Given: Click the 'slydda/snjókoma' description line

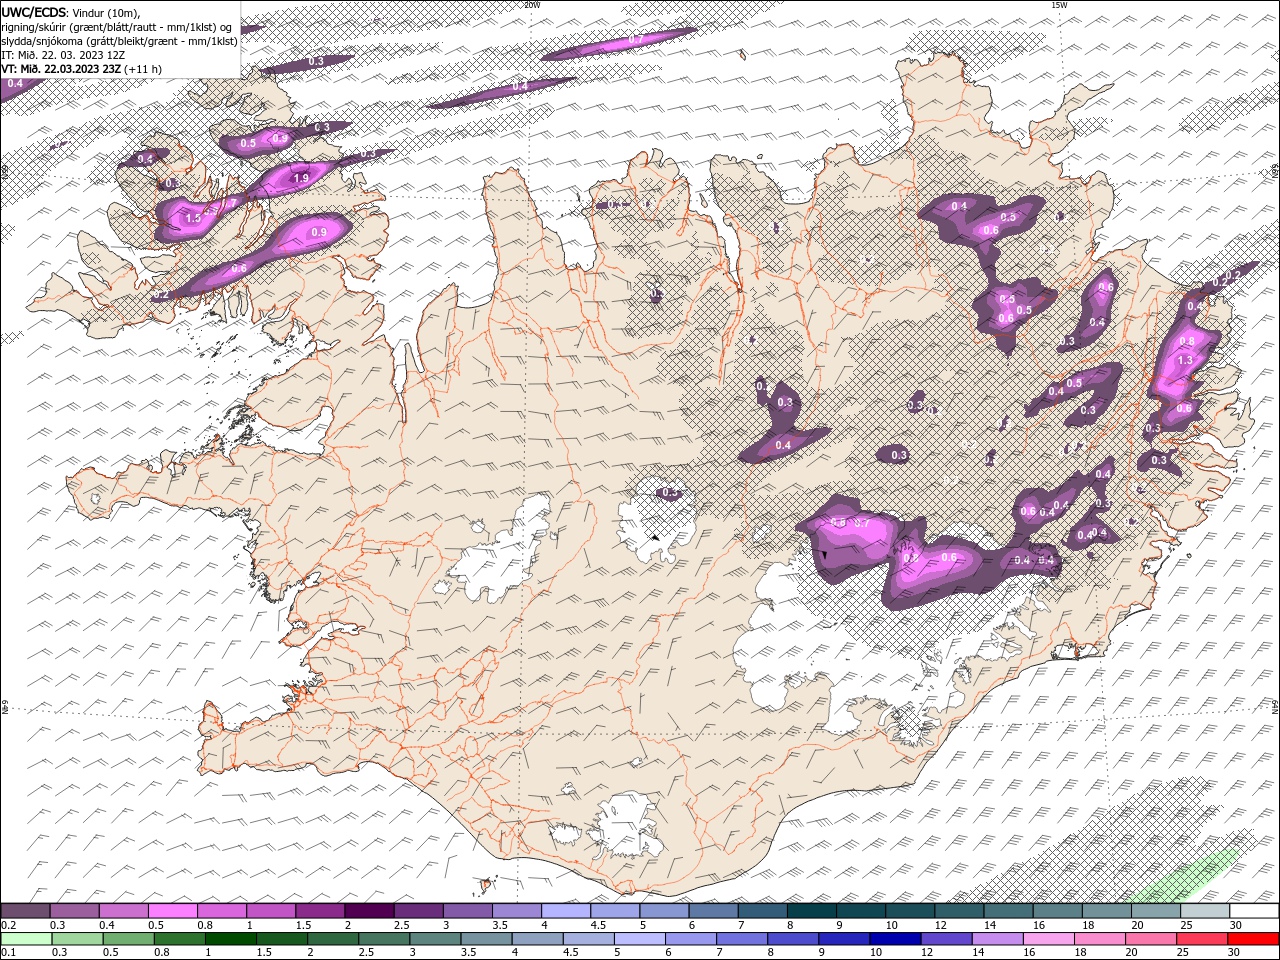Looking at the screenshot, I should (x=119, y=41).
